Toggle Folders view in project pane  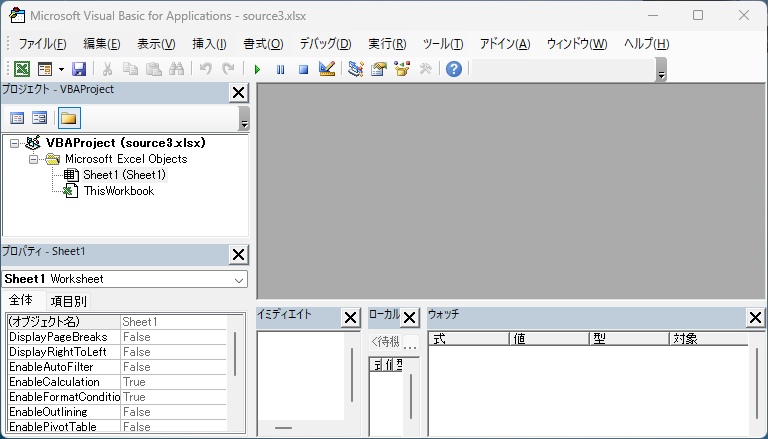click(x=68, y=118)
